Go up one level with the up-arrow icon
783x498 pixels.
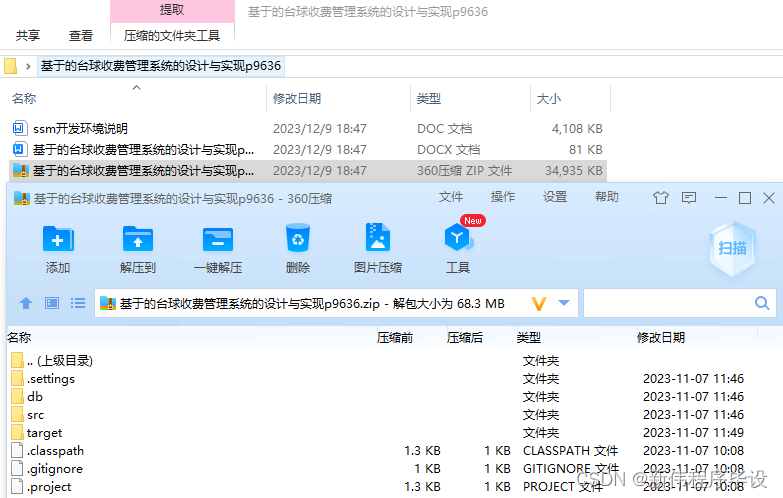[x=26, y=303]
